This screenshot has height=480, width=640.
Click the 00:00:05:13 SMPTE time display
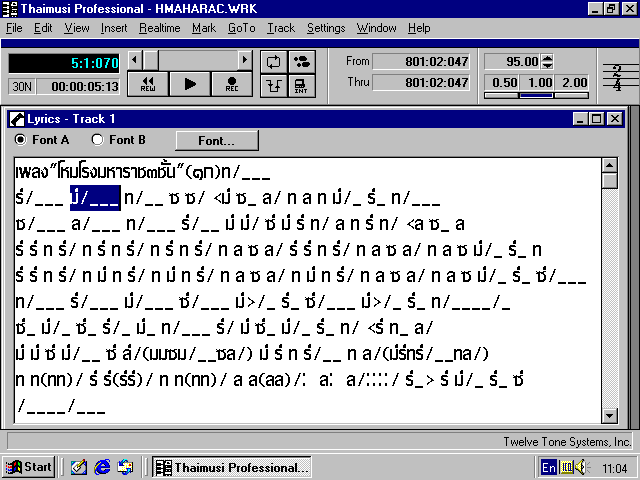tap(78, 87)
